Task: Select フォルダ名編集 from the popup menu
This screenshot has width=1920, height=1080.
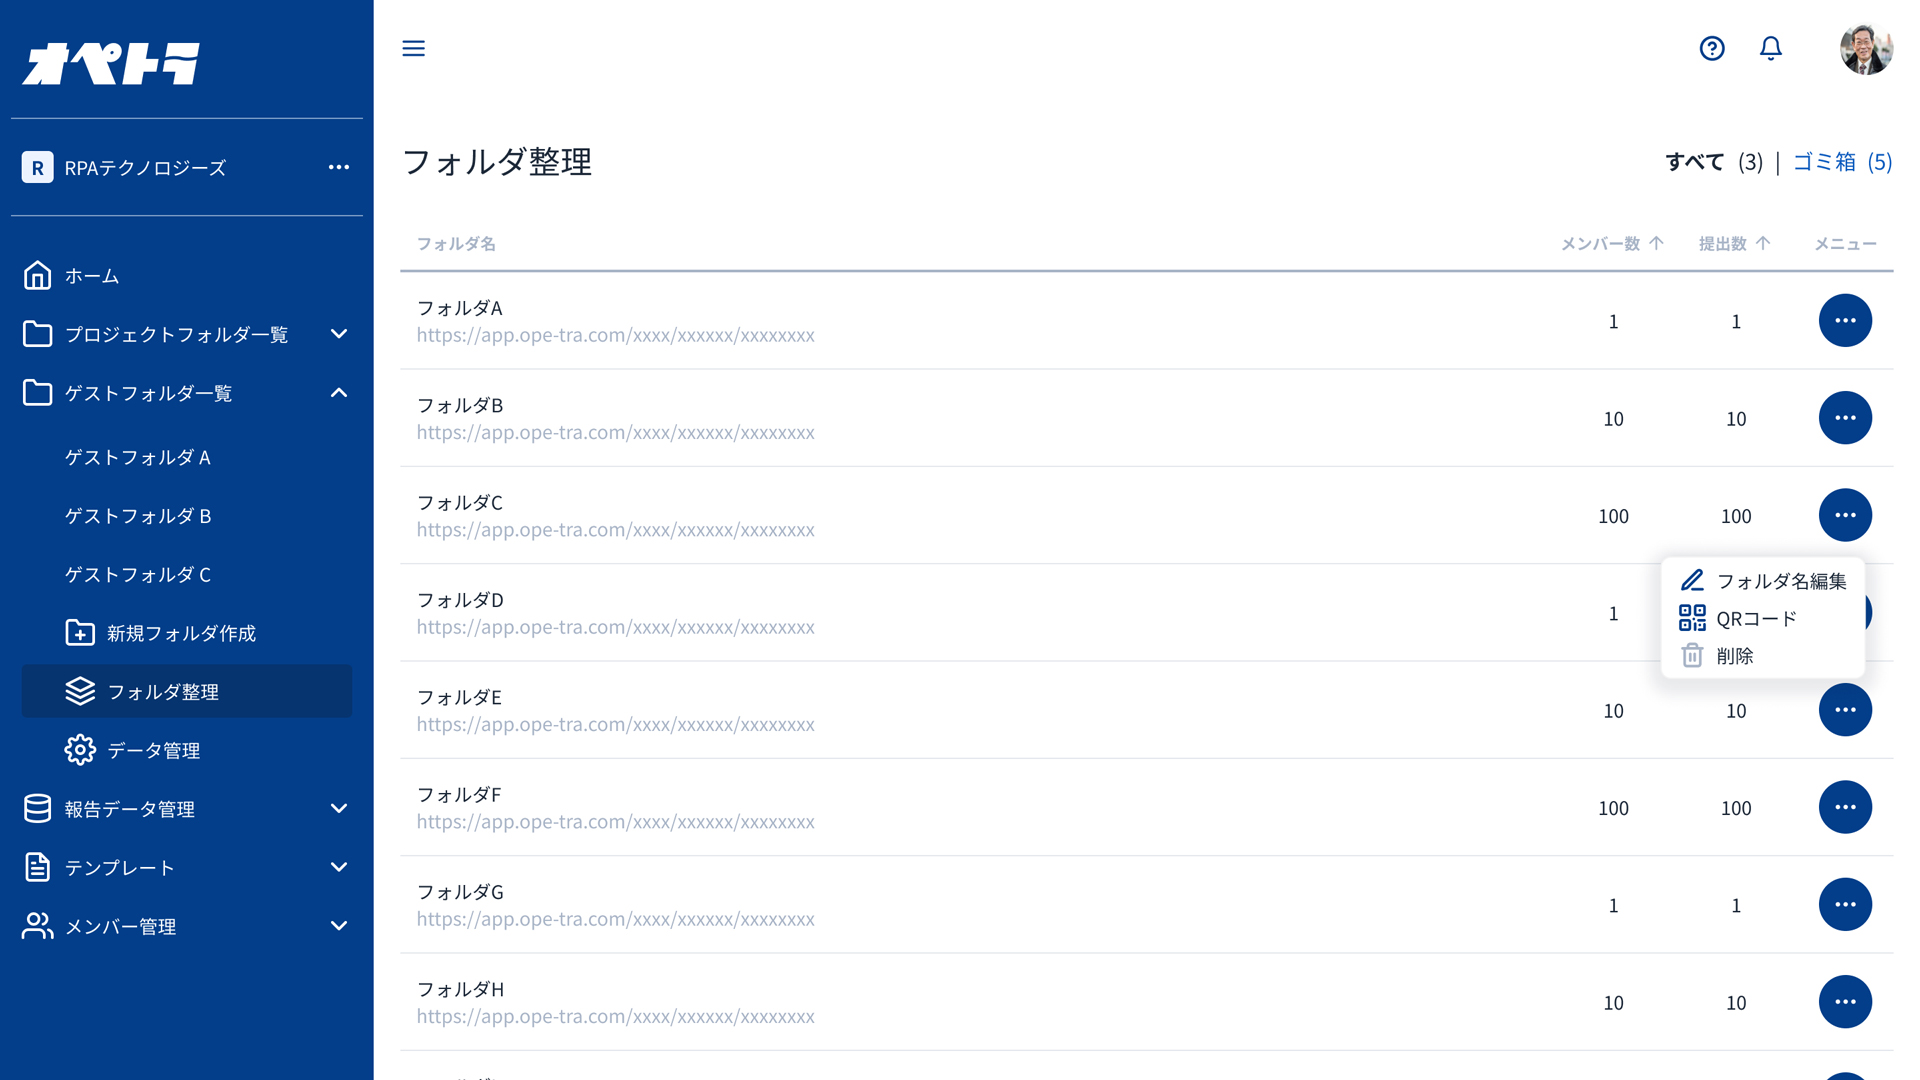Action: (x=1780, y=581)
